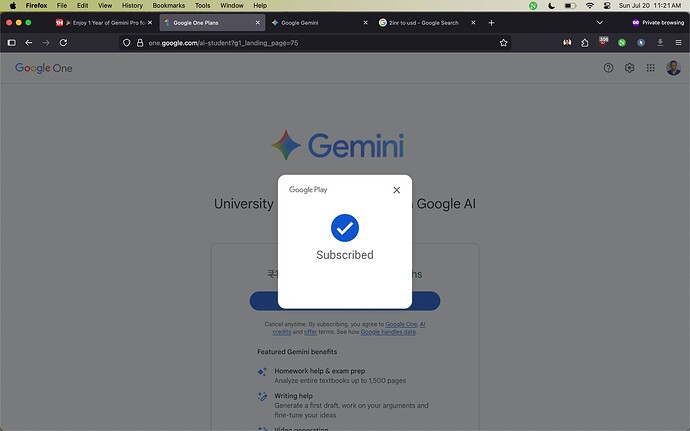Open the Google account profile picture
The width and height of the screenshot is (690, 431).
[x=673, y=68]
